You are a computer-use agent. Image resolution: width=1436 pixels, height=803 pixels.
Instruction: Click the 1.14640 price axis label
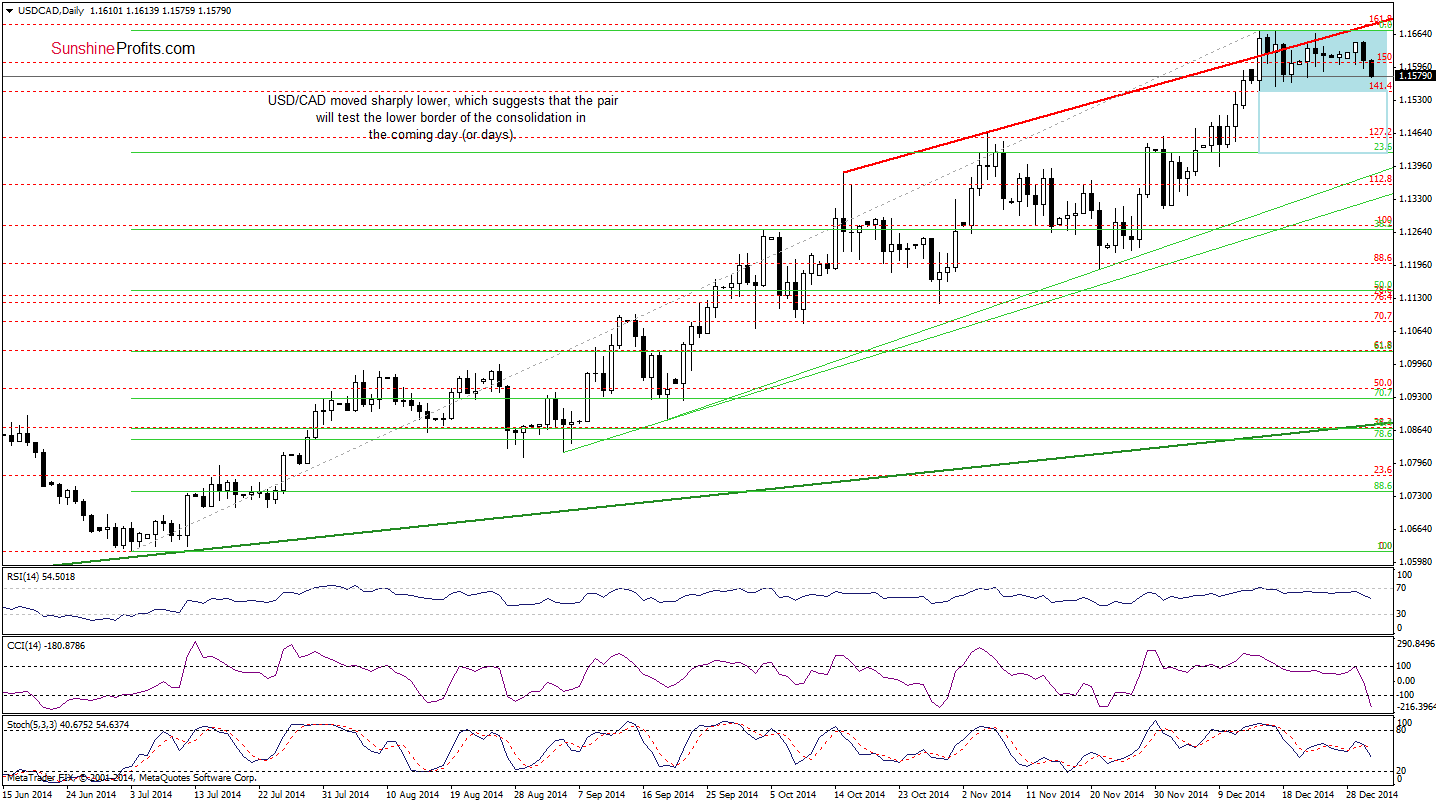coord(1415,133)
